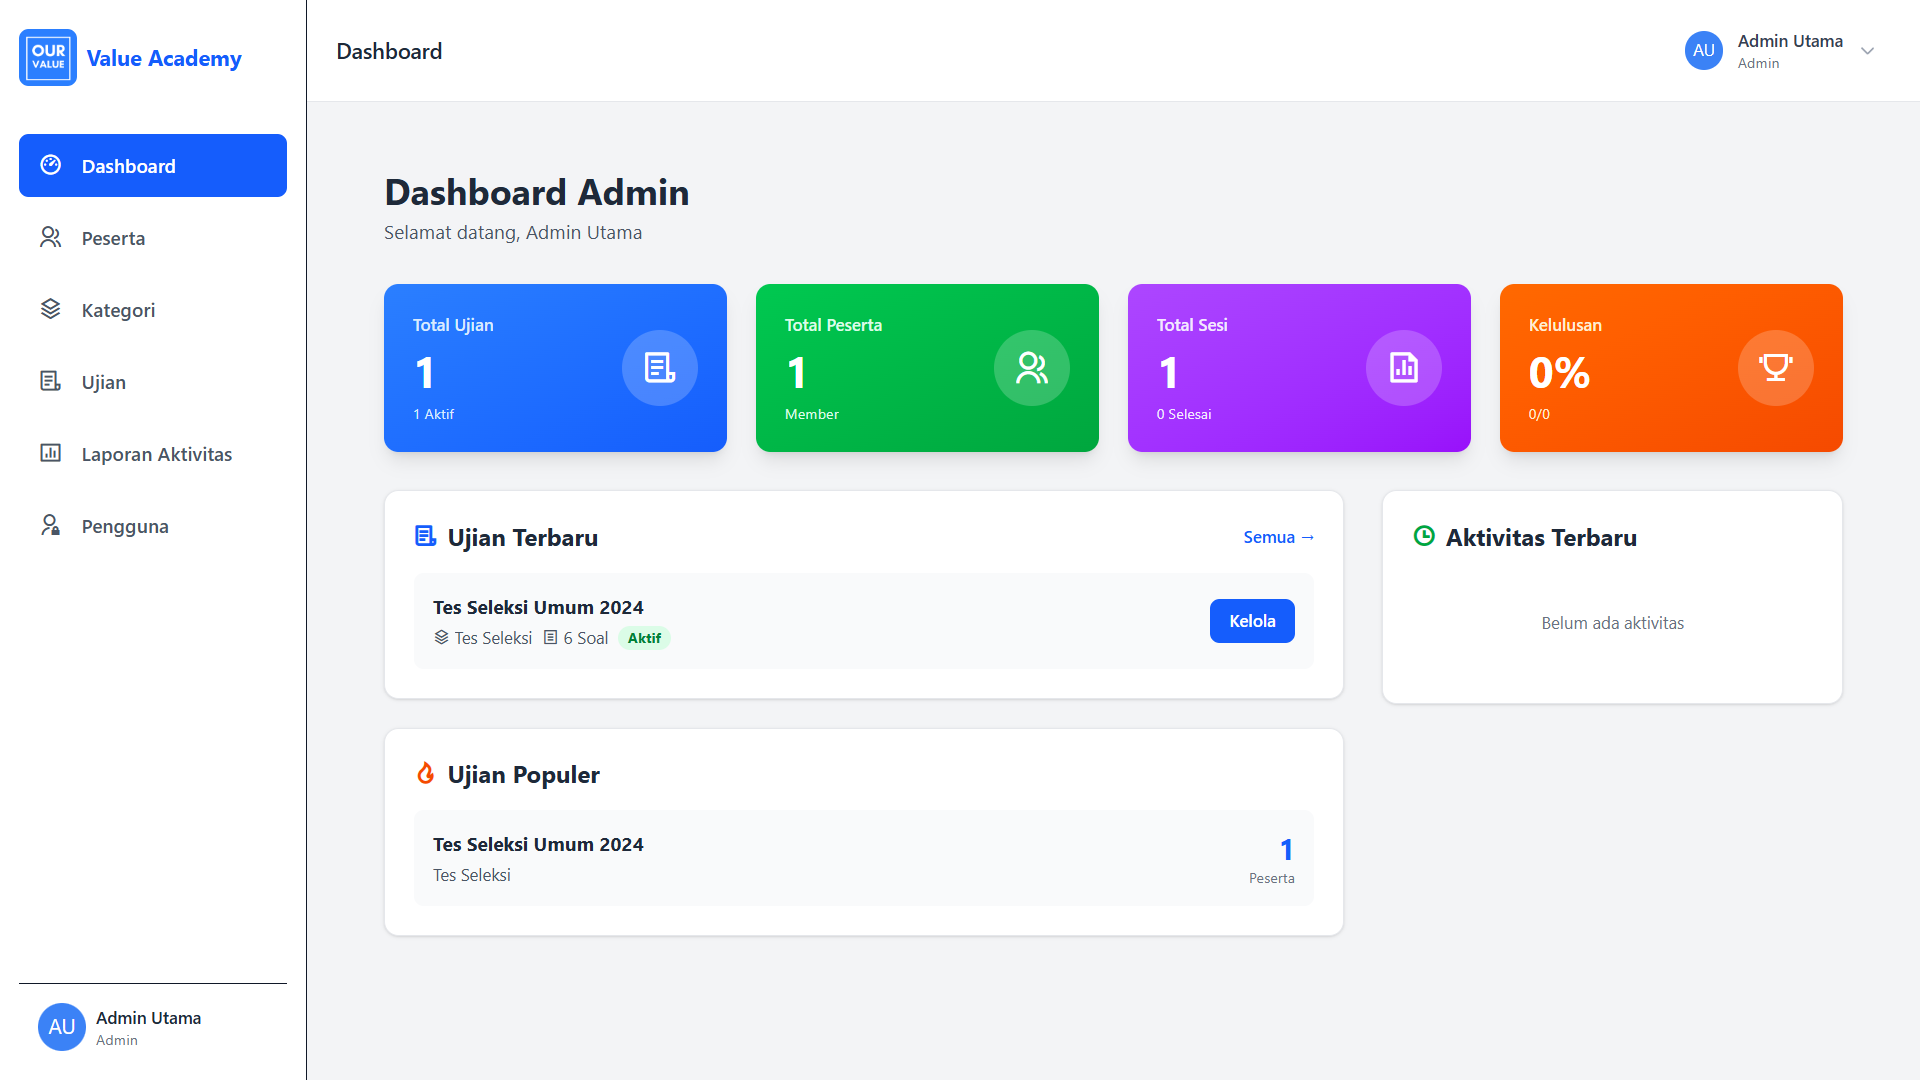Image resolution: width=1920 pixels, height=1080 pixels.
Task: Click the Aktif status badge
Action: (644, 638)
